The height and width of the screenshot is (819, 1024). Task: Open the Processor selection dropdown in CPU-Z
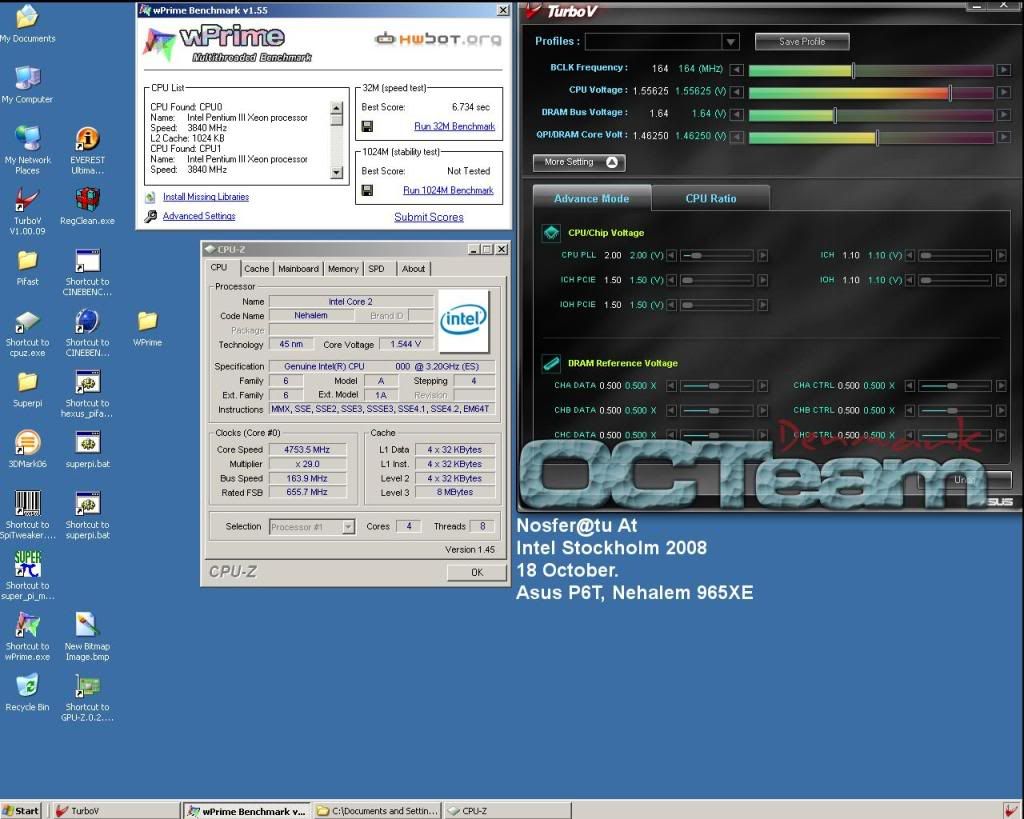[348, 526]
